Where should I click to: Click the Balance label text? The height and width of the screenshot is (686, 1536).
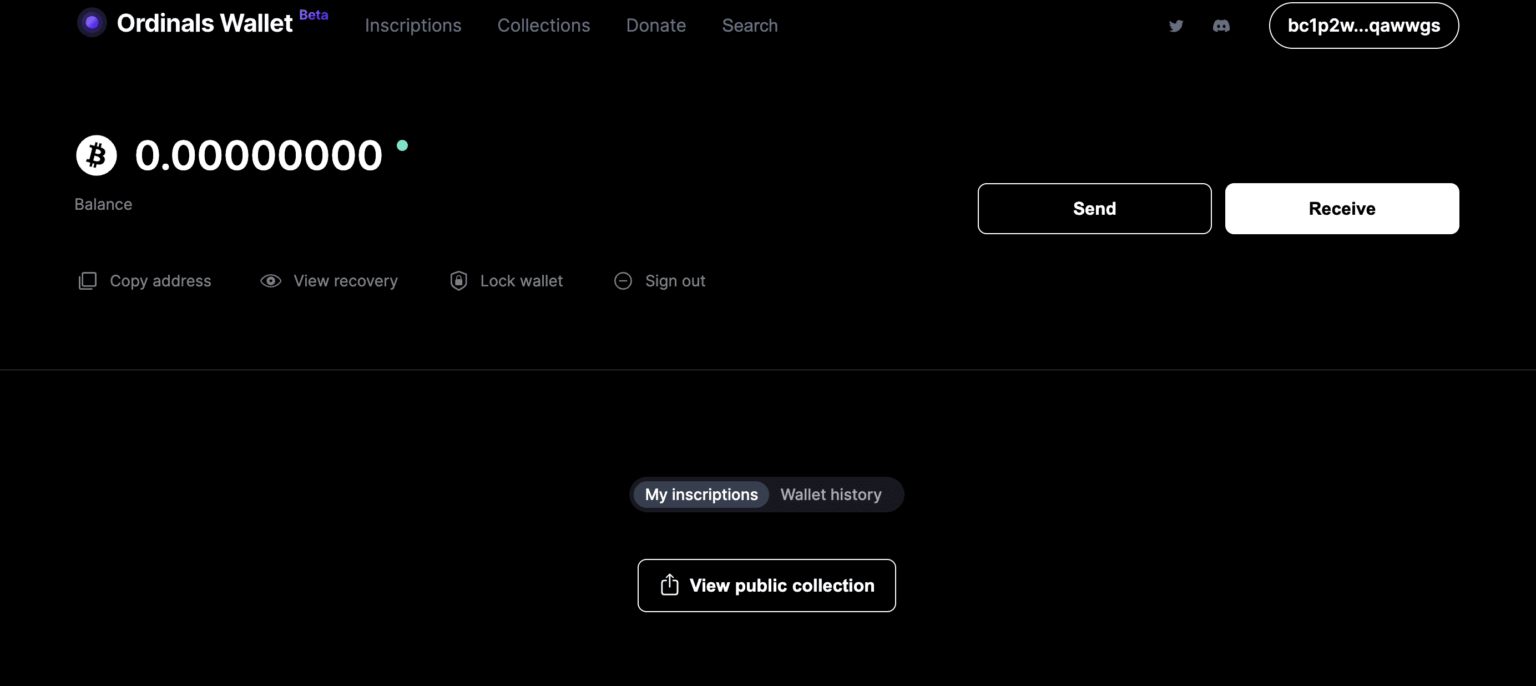pos(103,204)
